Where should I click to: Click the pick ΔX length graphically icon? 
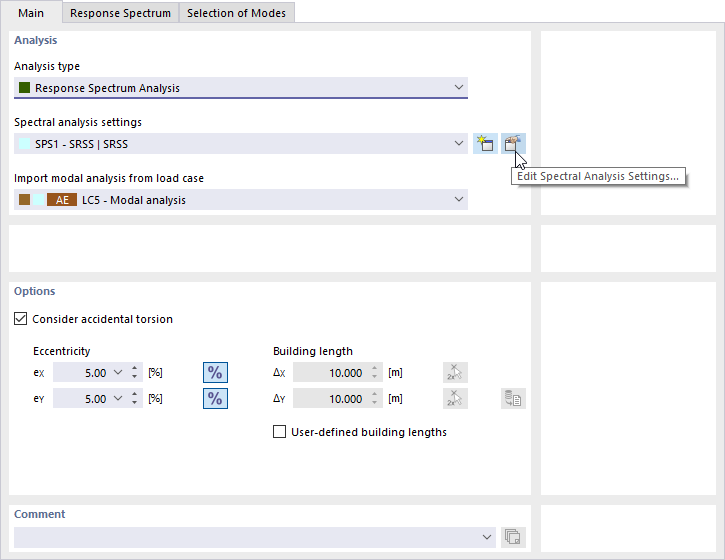coord(455,373)
